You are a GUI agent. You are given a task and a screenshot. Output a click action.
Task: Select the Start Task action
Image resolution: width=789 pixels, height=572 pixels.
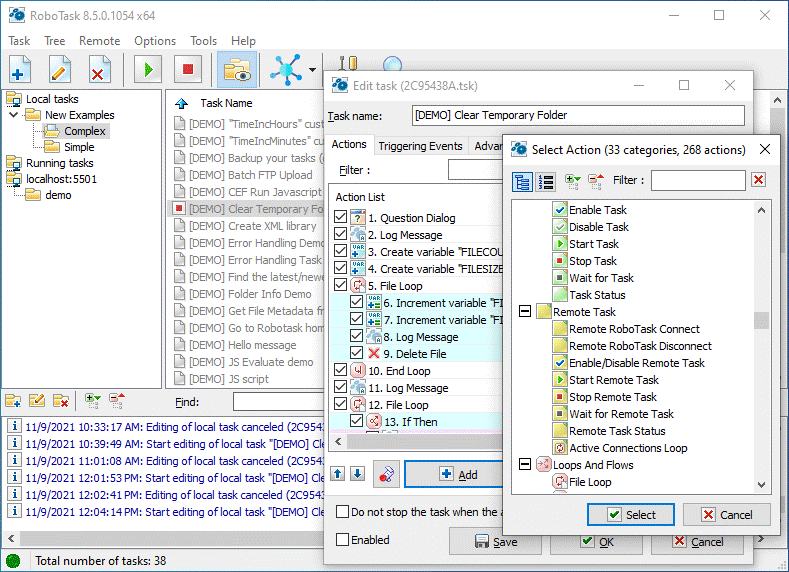(593, 244)
